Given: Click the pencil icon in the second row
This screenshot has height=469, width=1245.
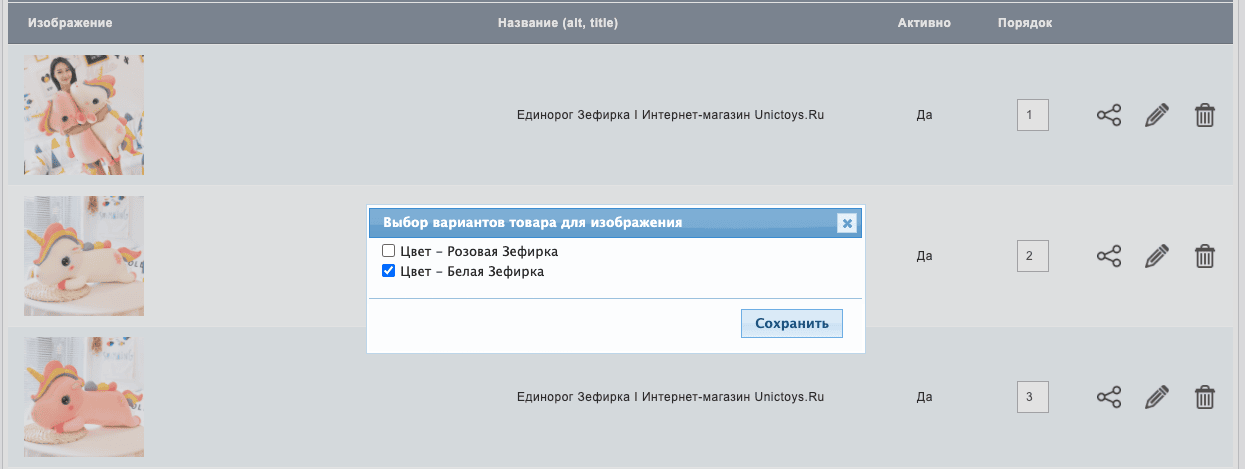Looking at the screenshot, I should tap(1156, 256).
